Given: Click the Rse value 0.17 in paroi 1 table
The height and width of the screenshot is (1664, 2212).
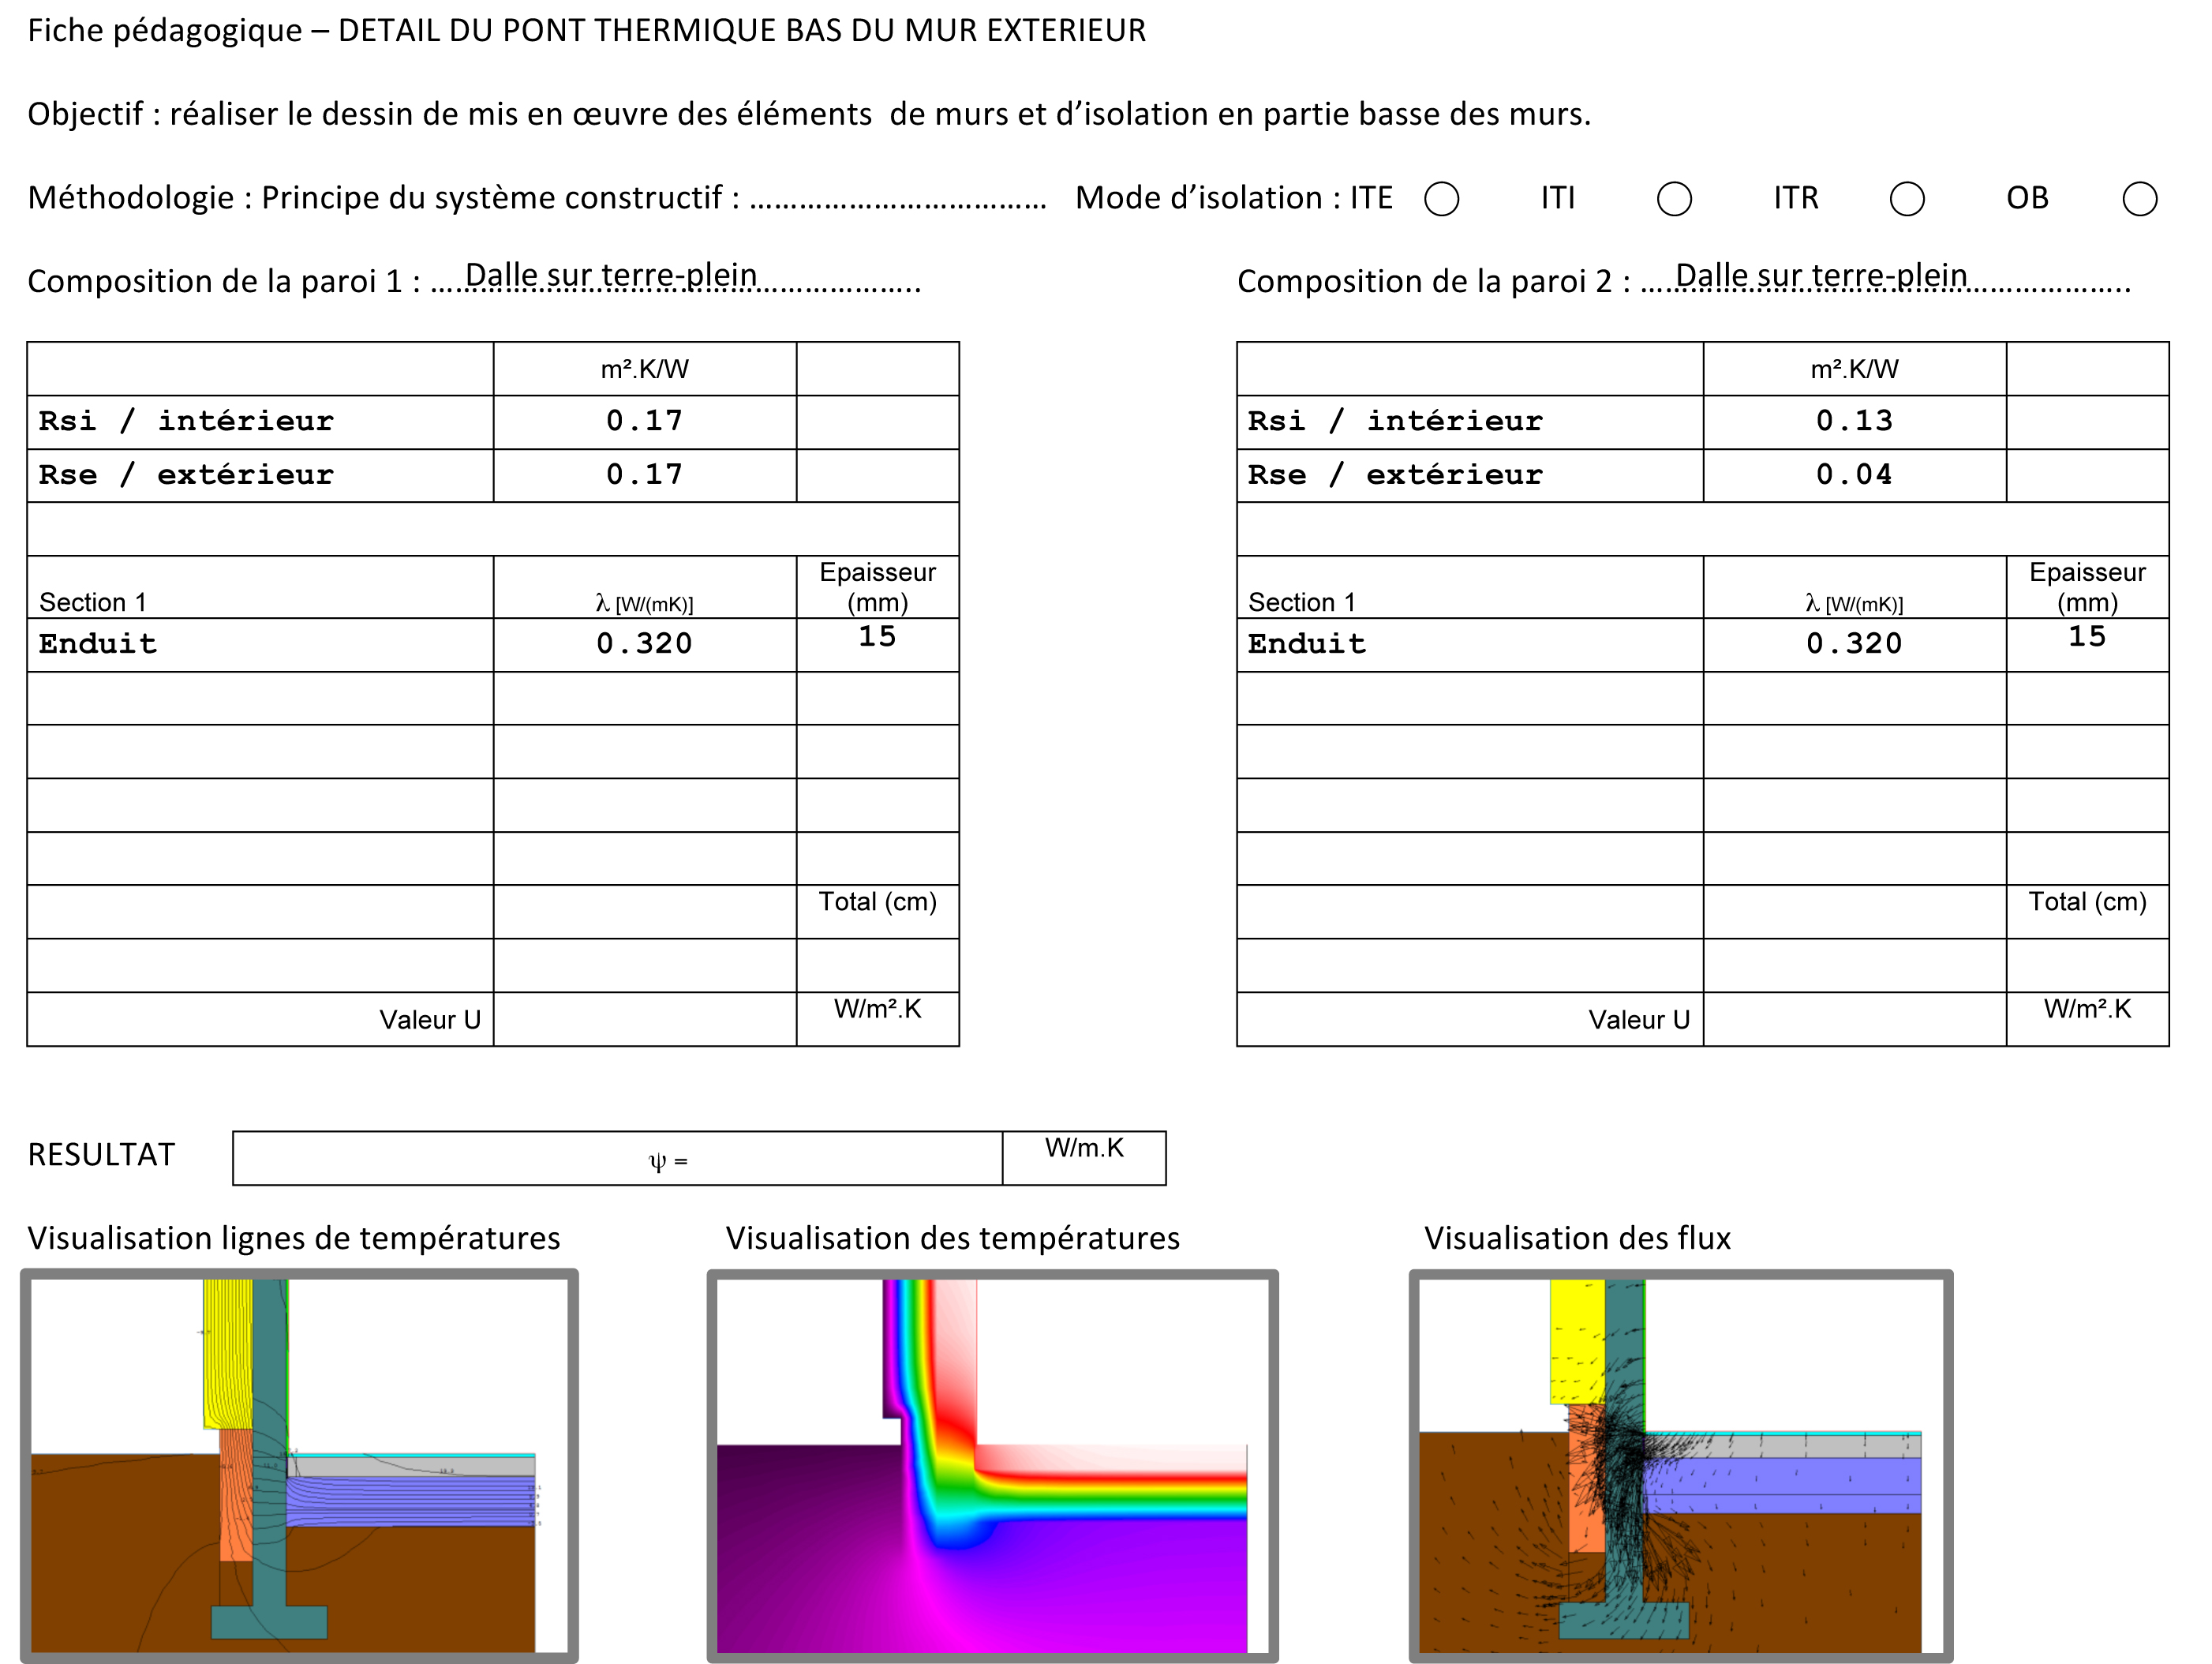Looking at the screenshot, I should point(645,475).
